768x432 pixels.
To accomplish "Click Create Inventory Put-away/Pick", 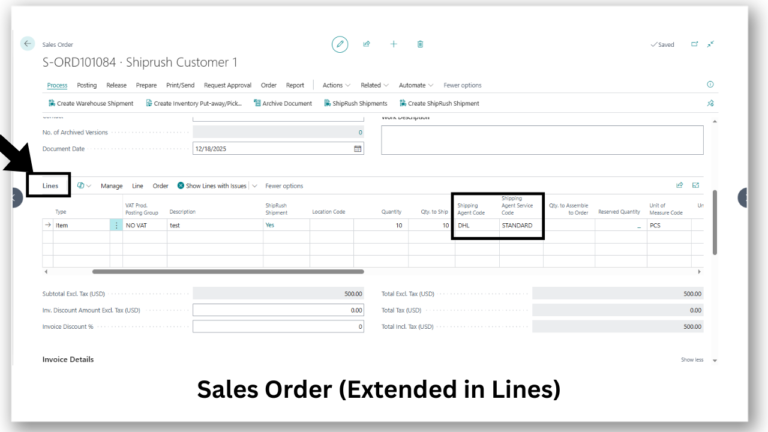I will point(193,103).
